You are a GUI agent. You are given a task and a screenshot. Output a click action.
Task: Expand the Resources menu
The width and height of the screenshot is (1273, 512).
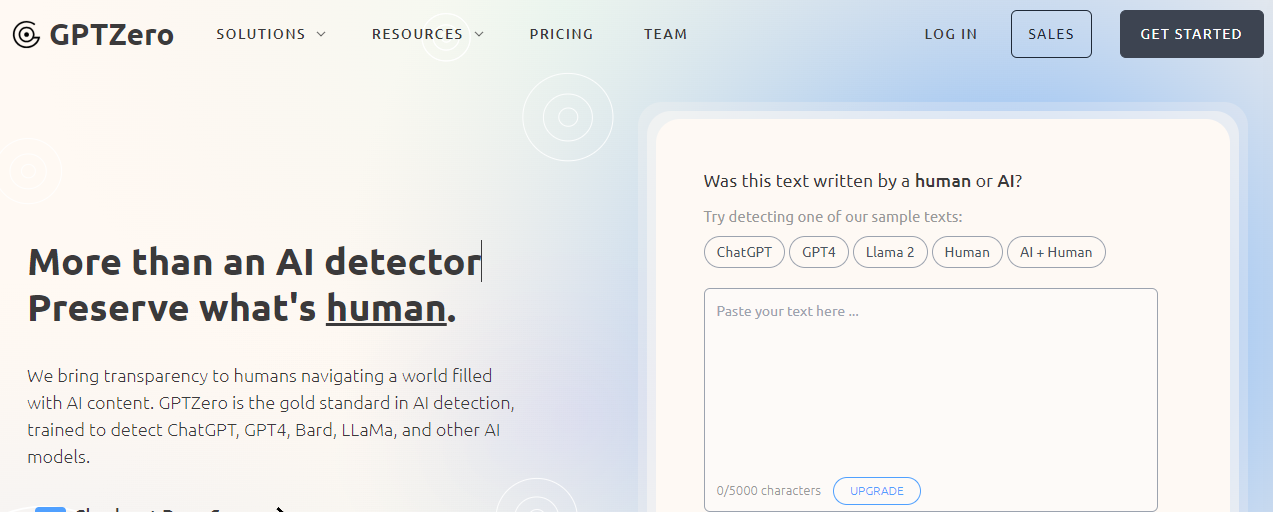(x=428, y=34)
